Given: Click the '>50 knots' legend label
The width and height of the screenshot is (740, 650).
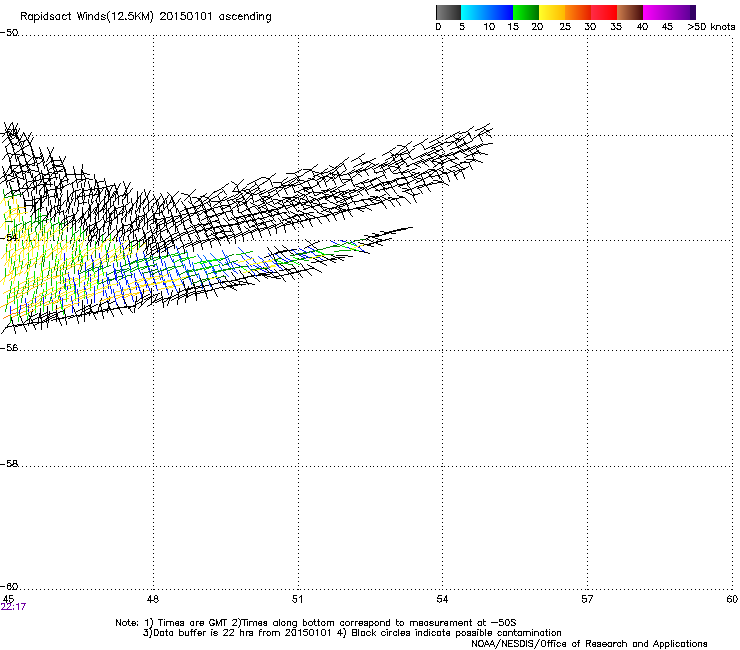Looking at the screenshot, I should coord(711,27).
